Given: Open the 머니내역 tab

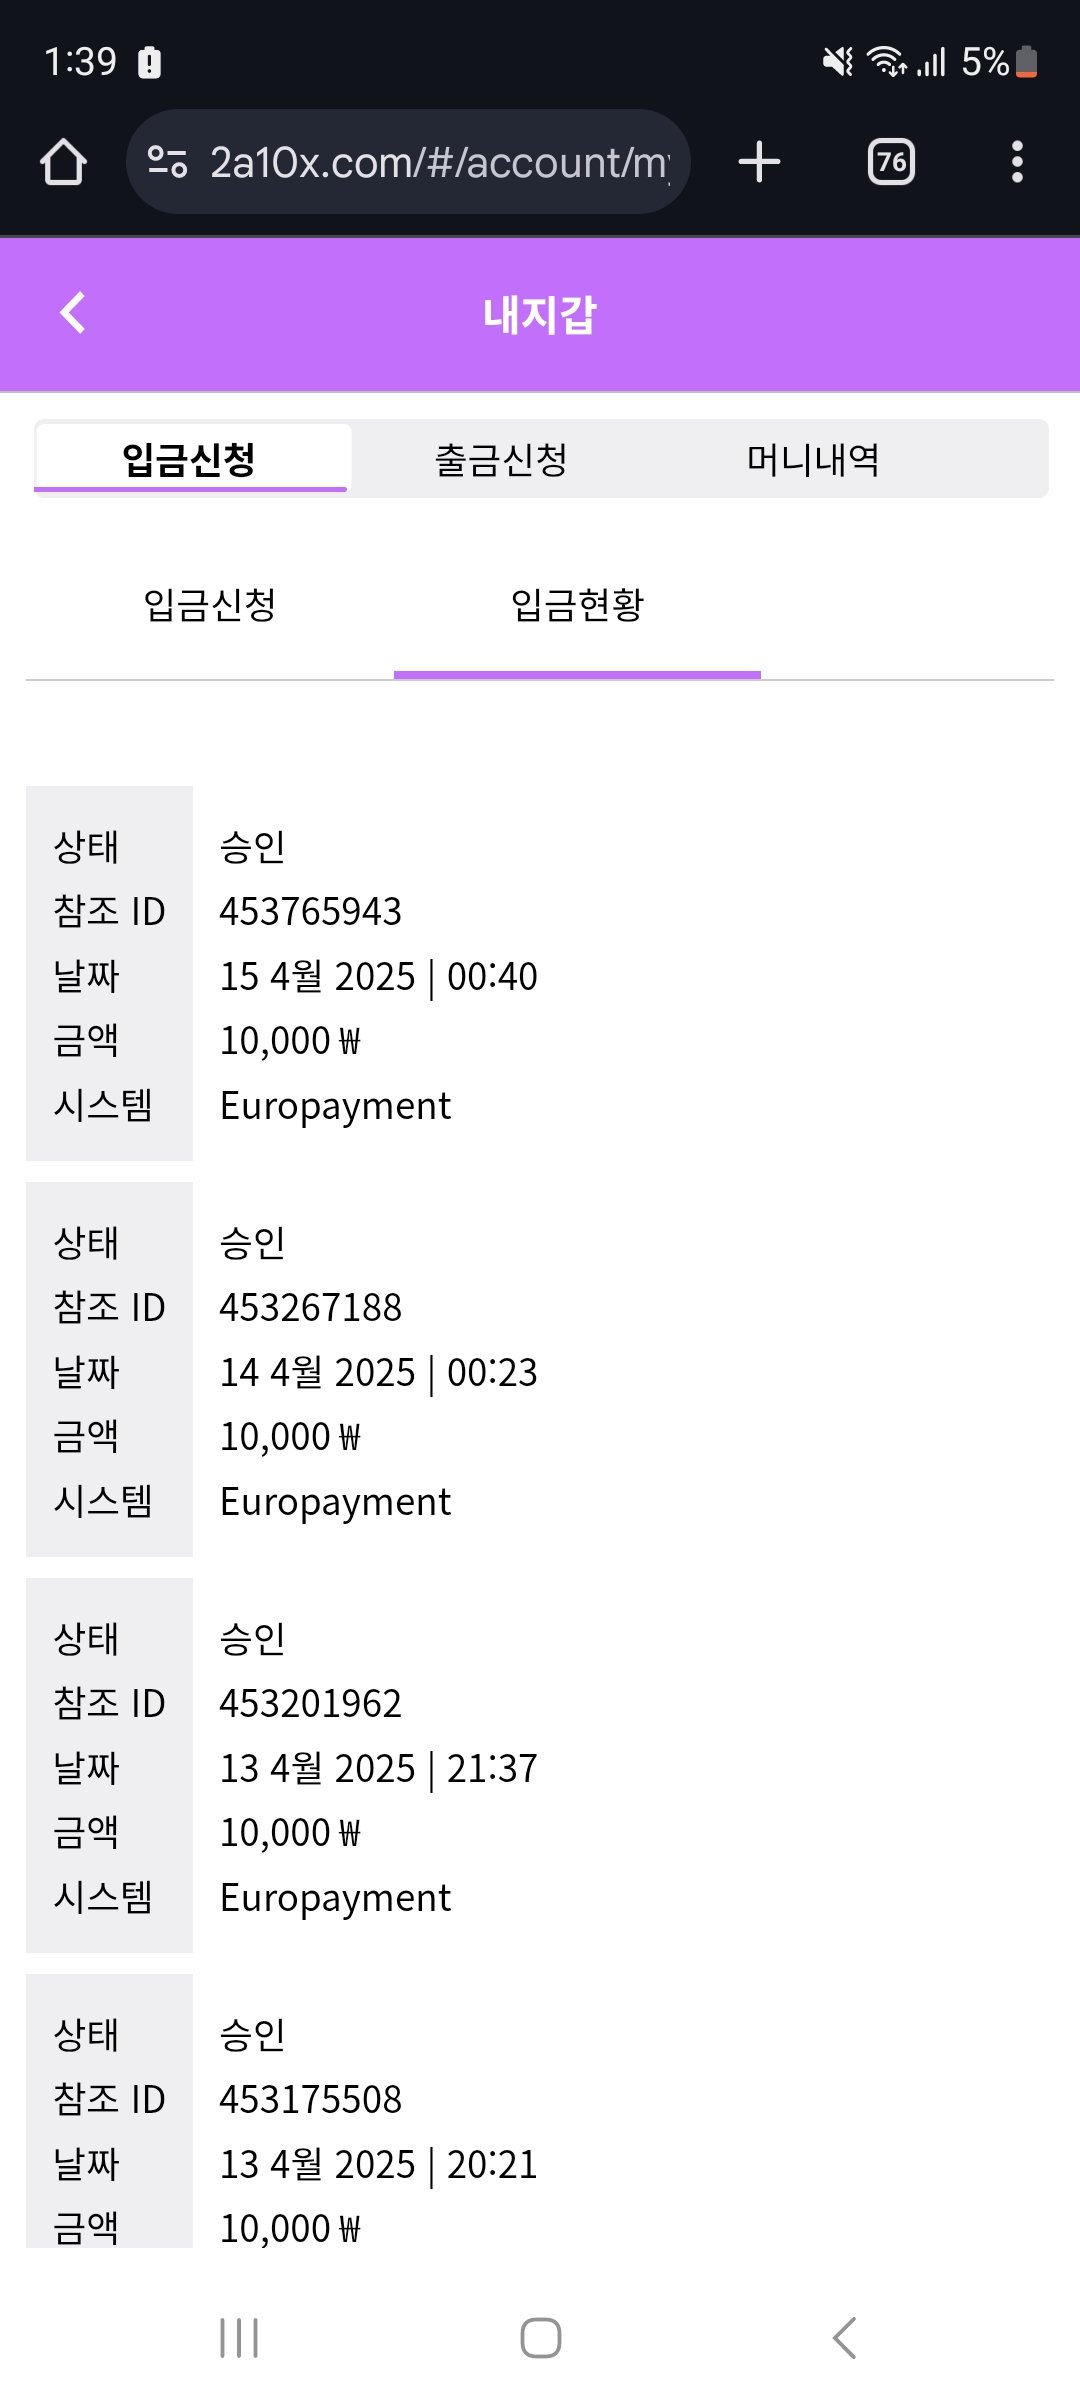Looking at the screenshot, I should (813, 460).
